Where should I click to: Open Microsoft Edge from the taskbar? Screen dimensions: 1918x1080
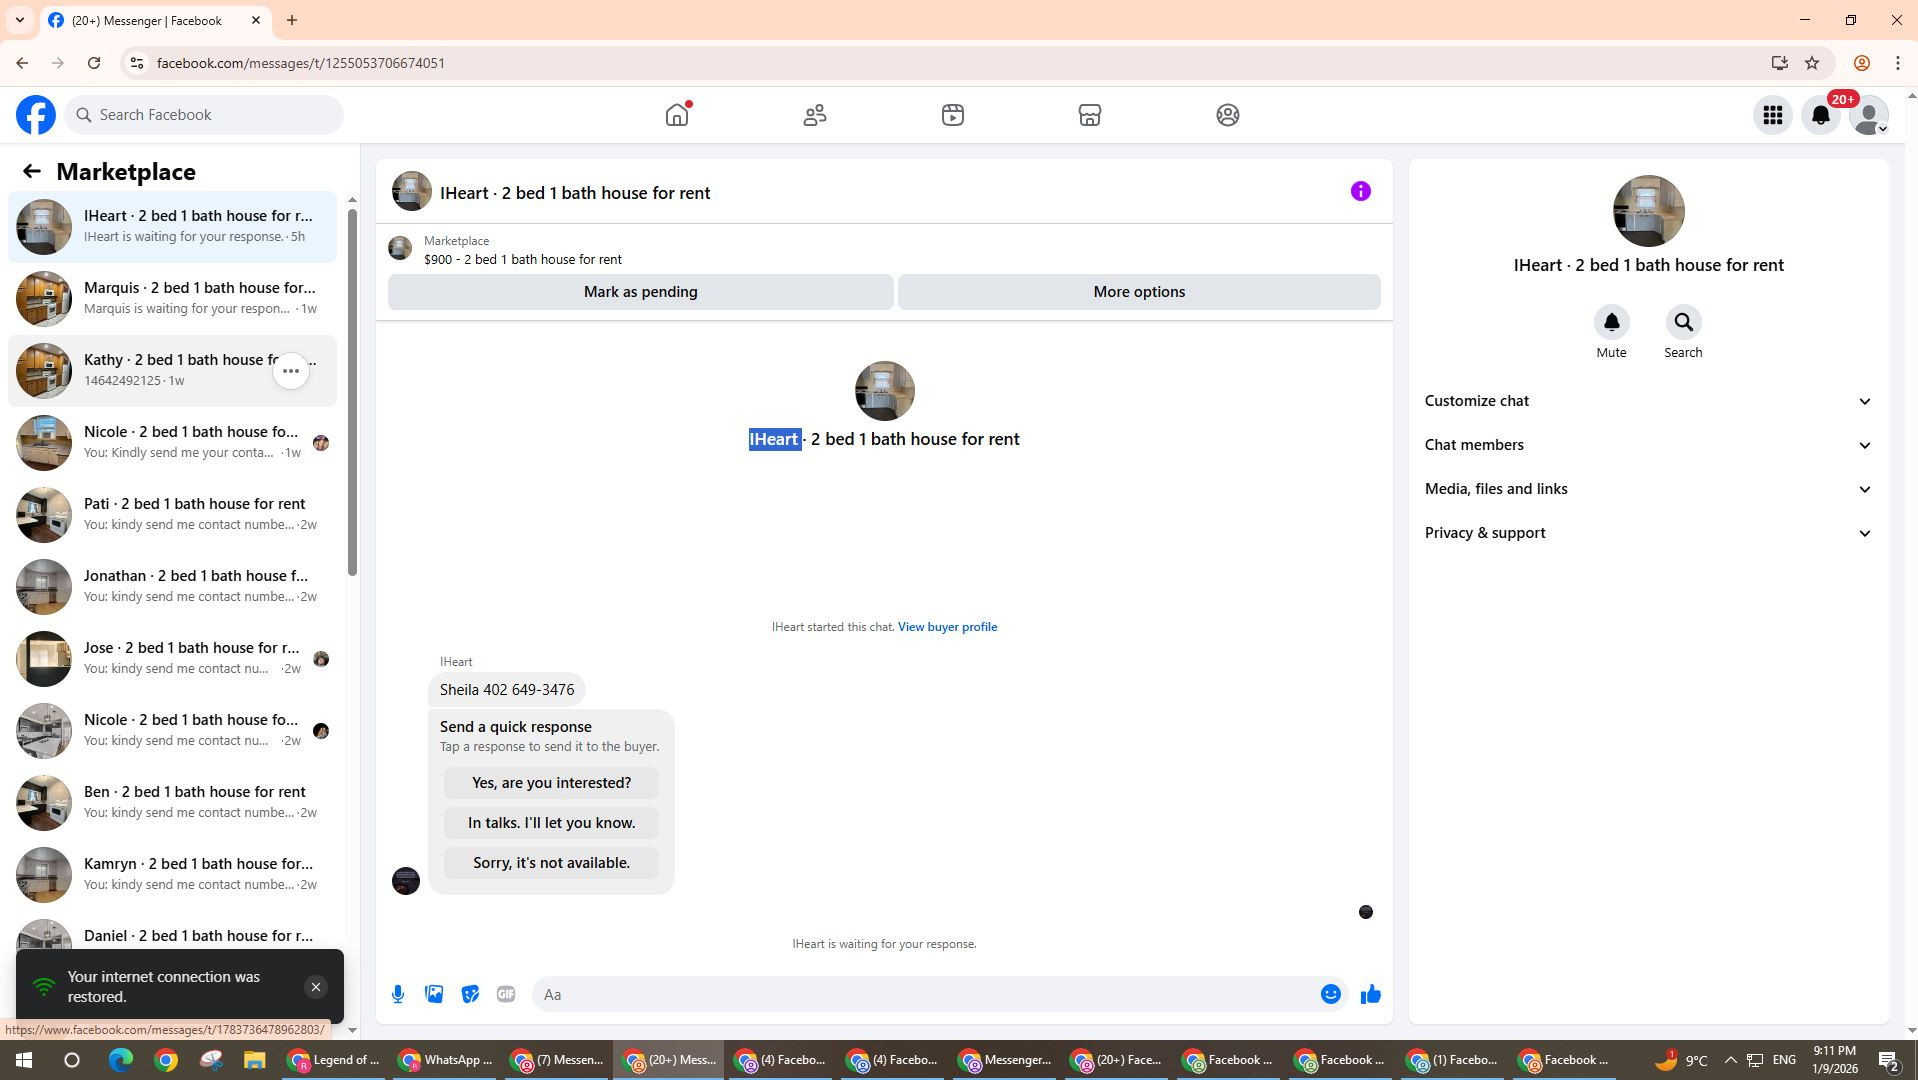(120, 1060)
